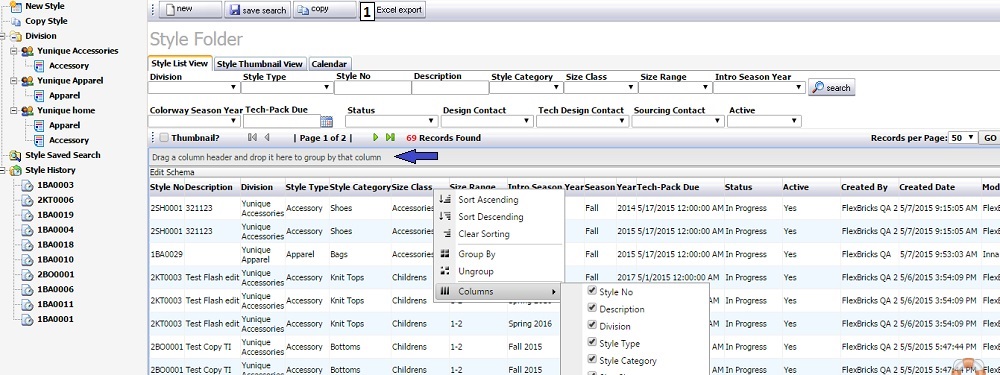Switch to the Calendar tab
Viewport: 1000px width, 375px height.
tap(330, 64)
